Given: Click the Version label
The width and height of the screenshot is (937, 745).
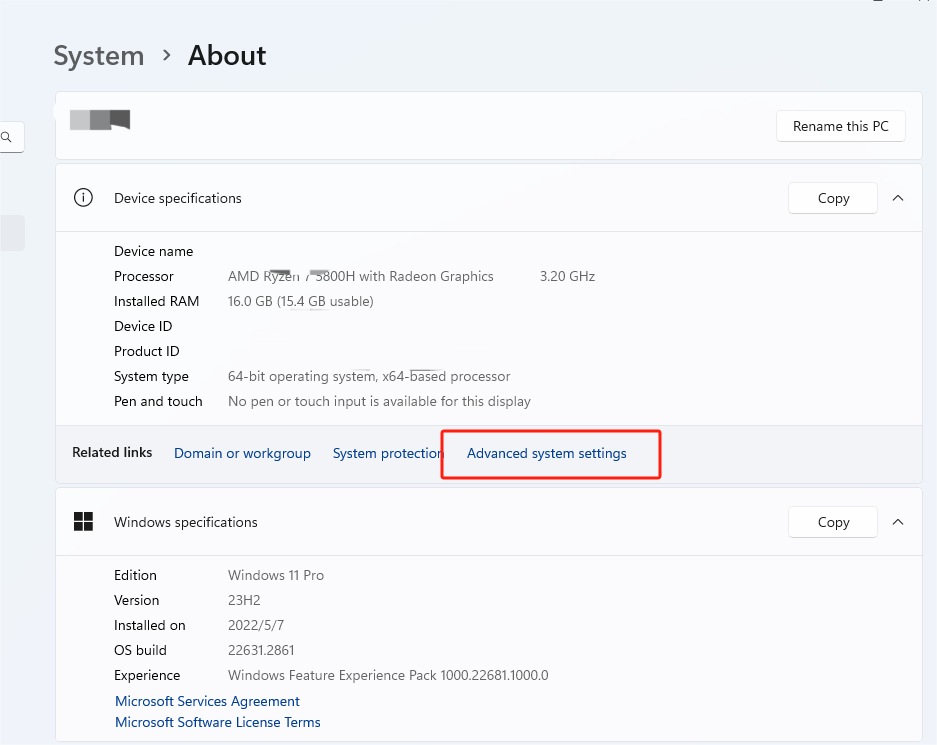Looking at the screenshot, I should coord(136,600).
